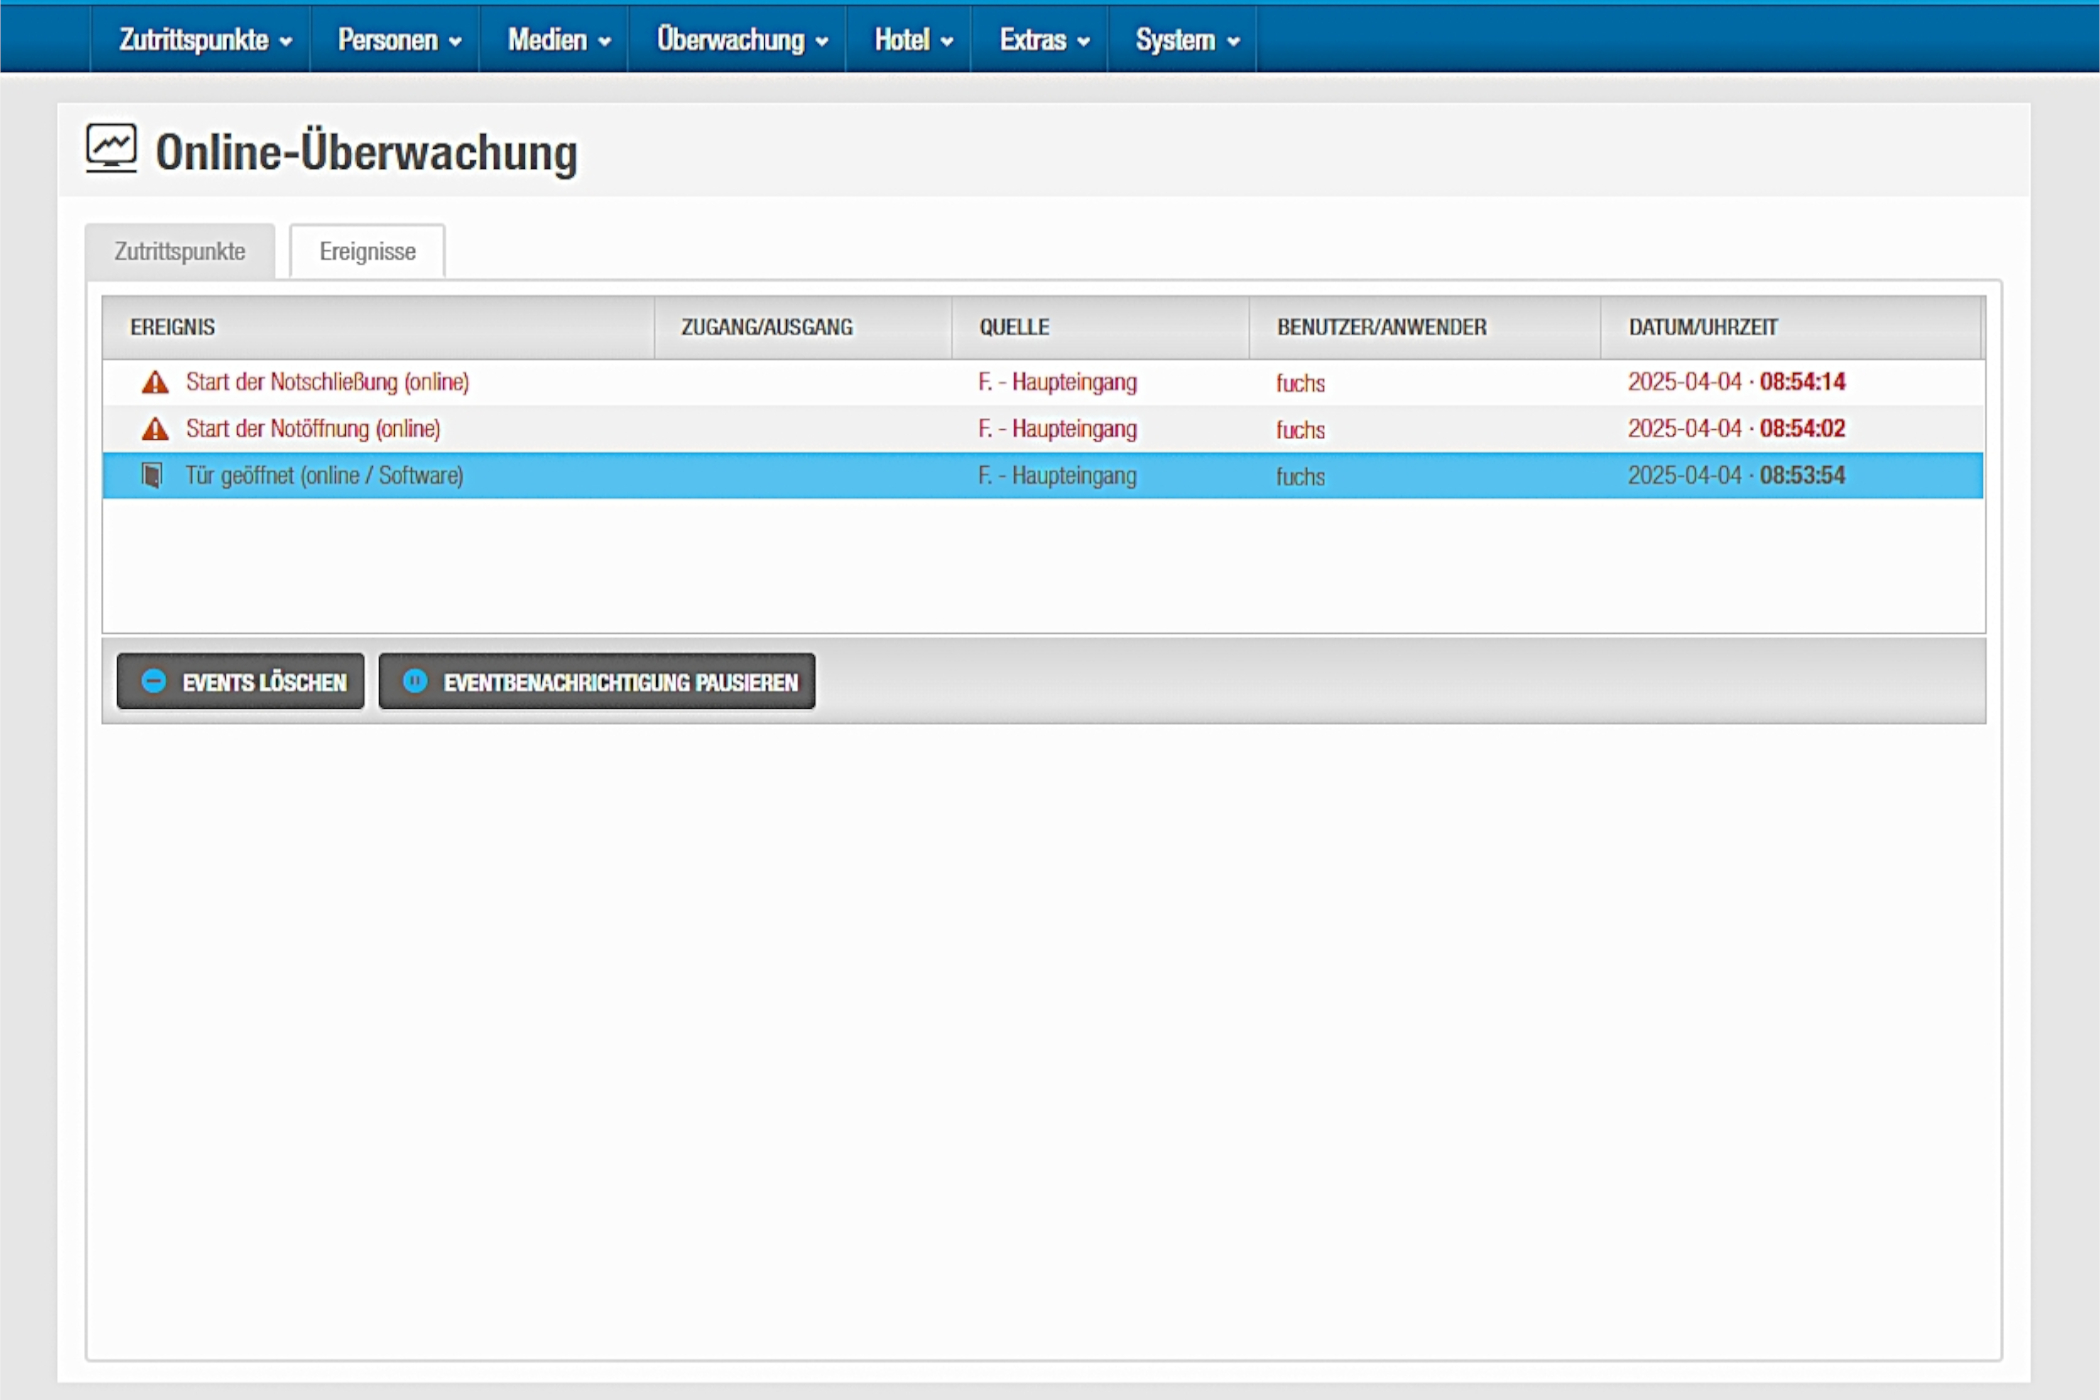
Task: Expand the Personen menu
Action: 398,40
